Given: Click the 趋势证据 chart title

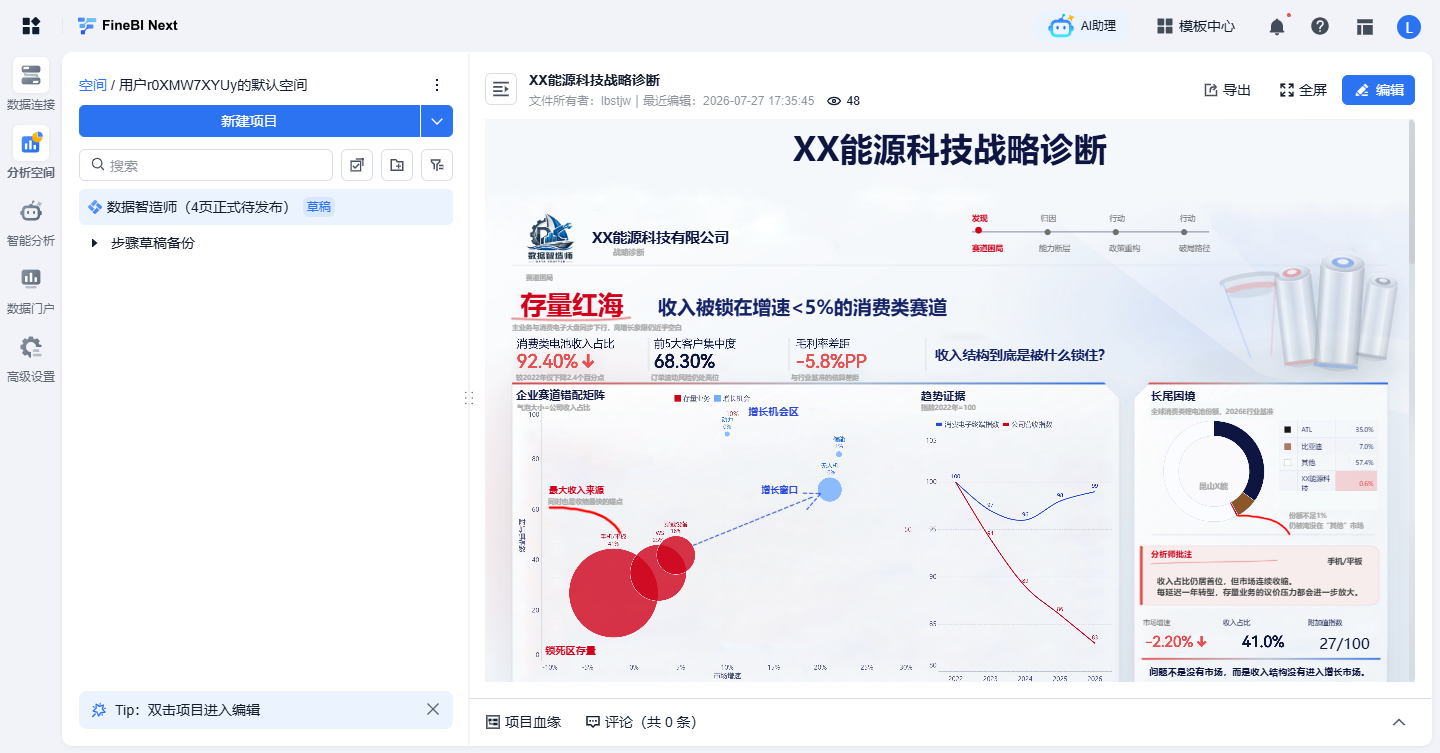Looking at the screenshot, I should coord(943,396).
